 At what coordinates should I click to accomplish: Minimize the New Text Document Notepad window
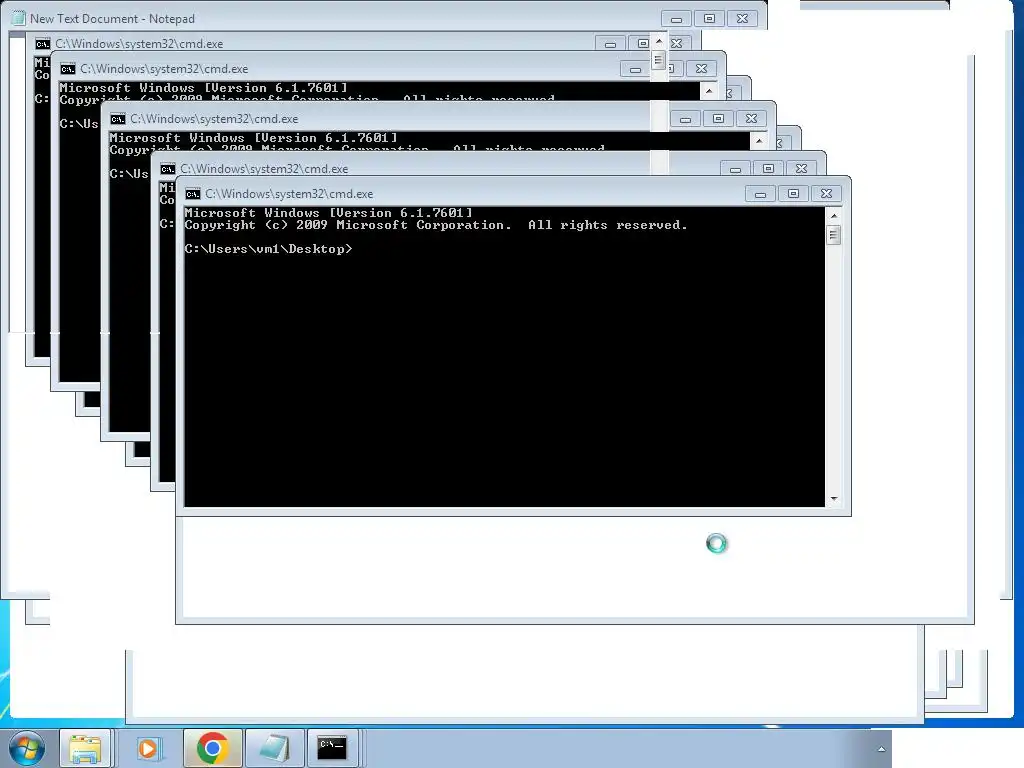[x=676, y=19]
